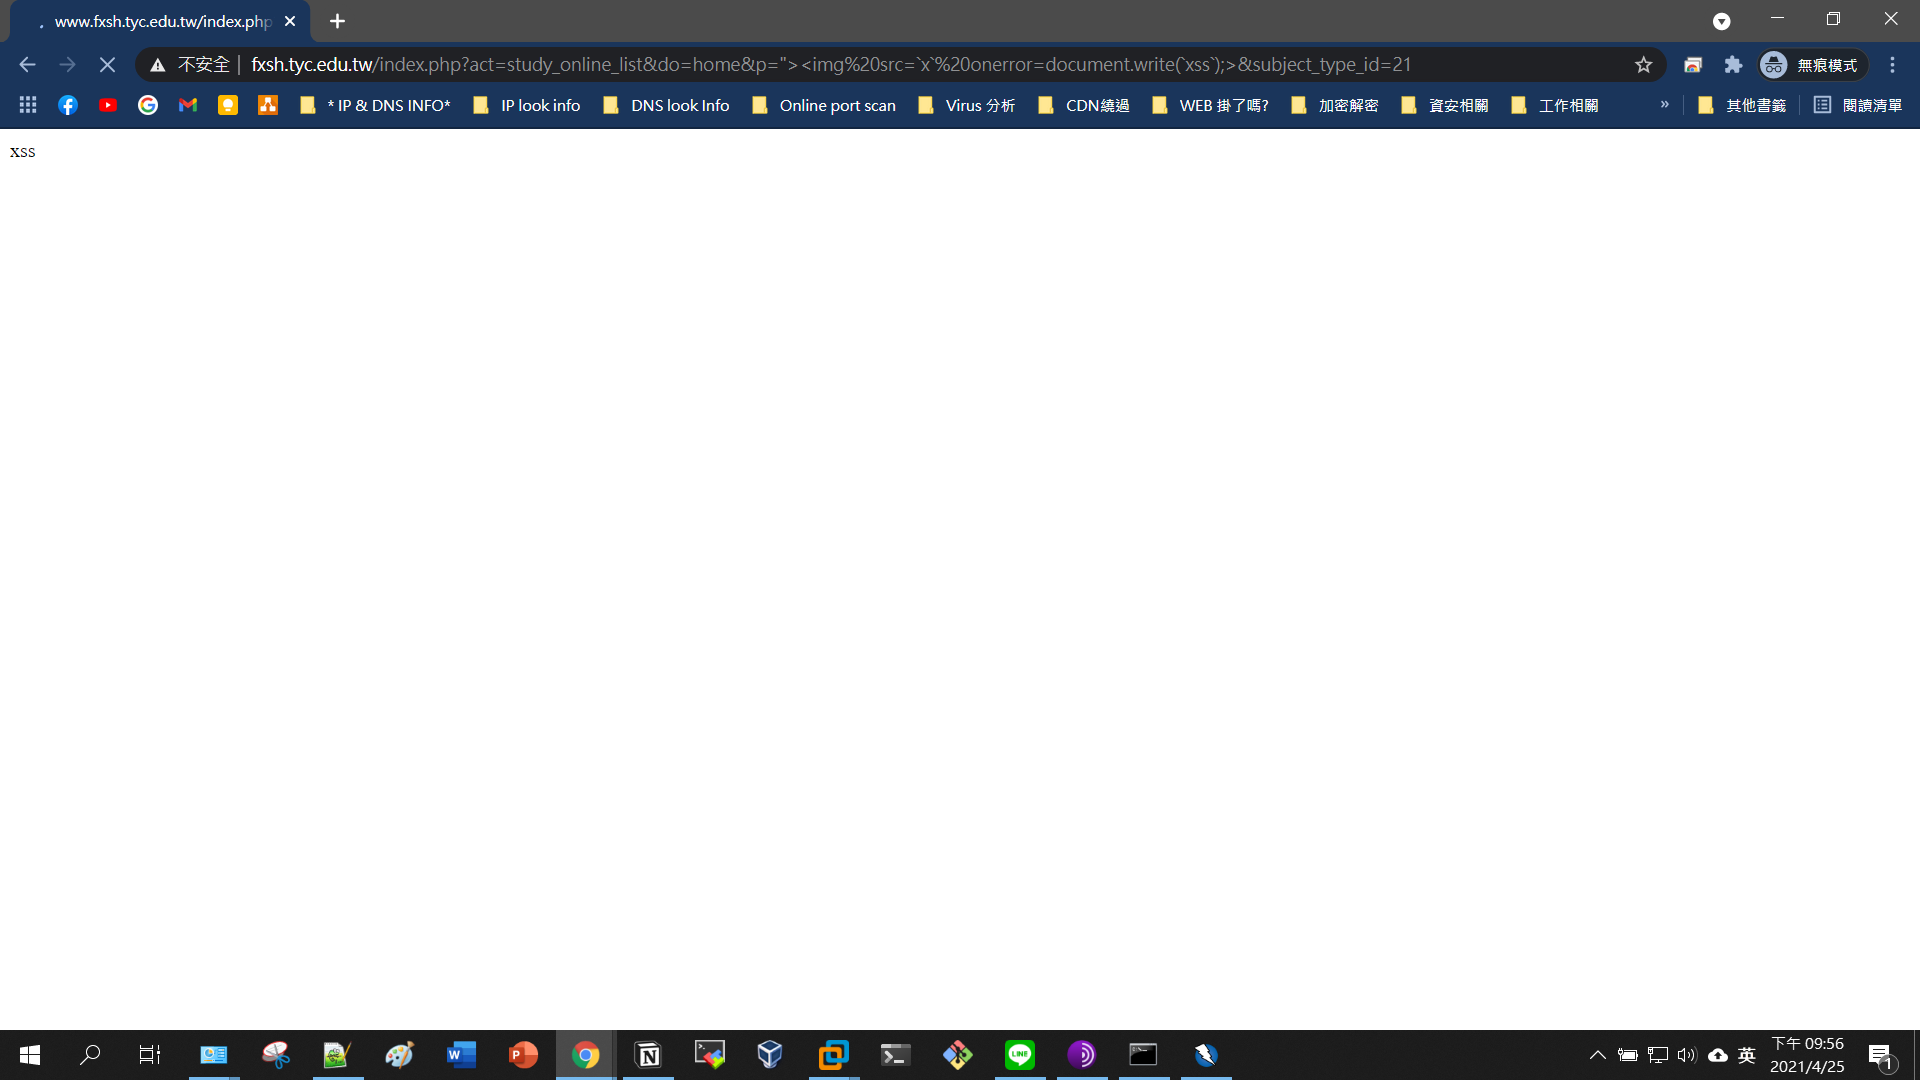Open the 'DNS look Info' bookmark folder

coord(667,105)
